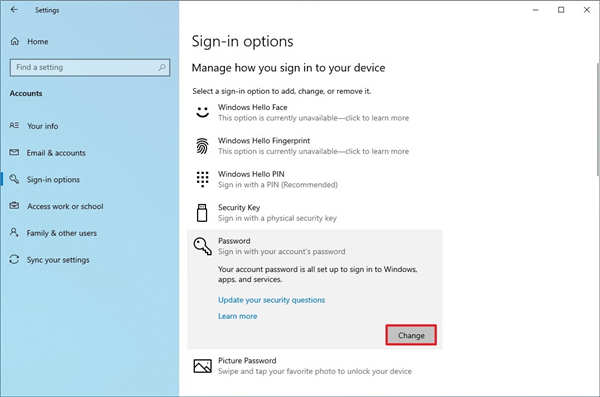The width and height of the screenshot is (600, 397).
Task: Click the Password key icon
Action: pyautogui.click(x=202, y=246)
